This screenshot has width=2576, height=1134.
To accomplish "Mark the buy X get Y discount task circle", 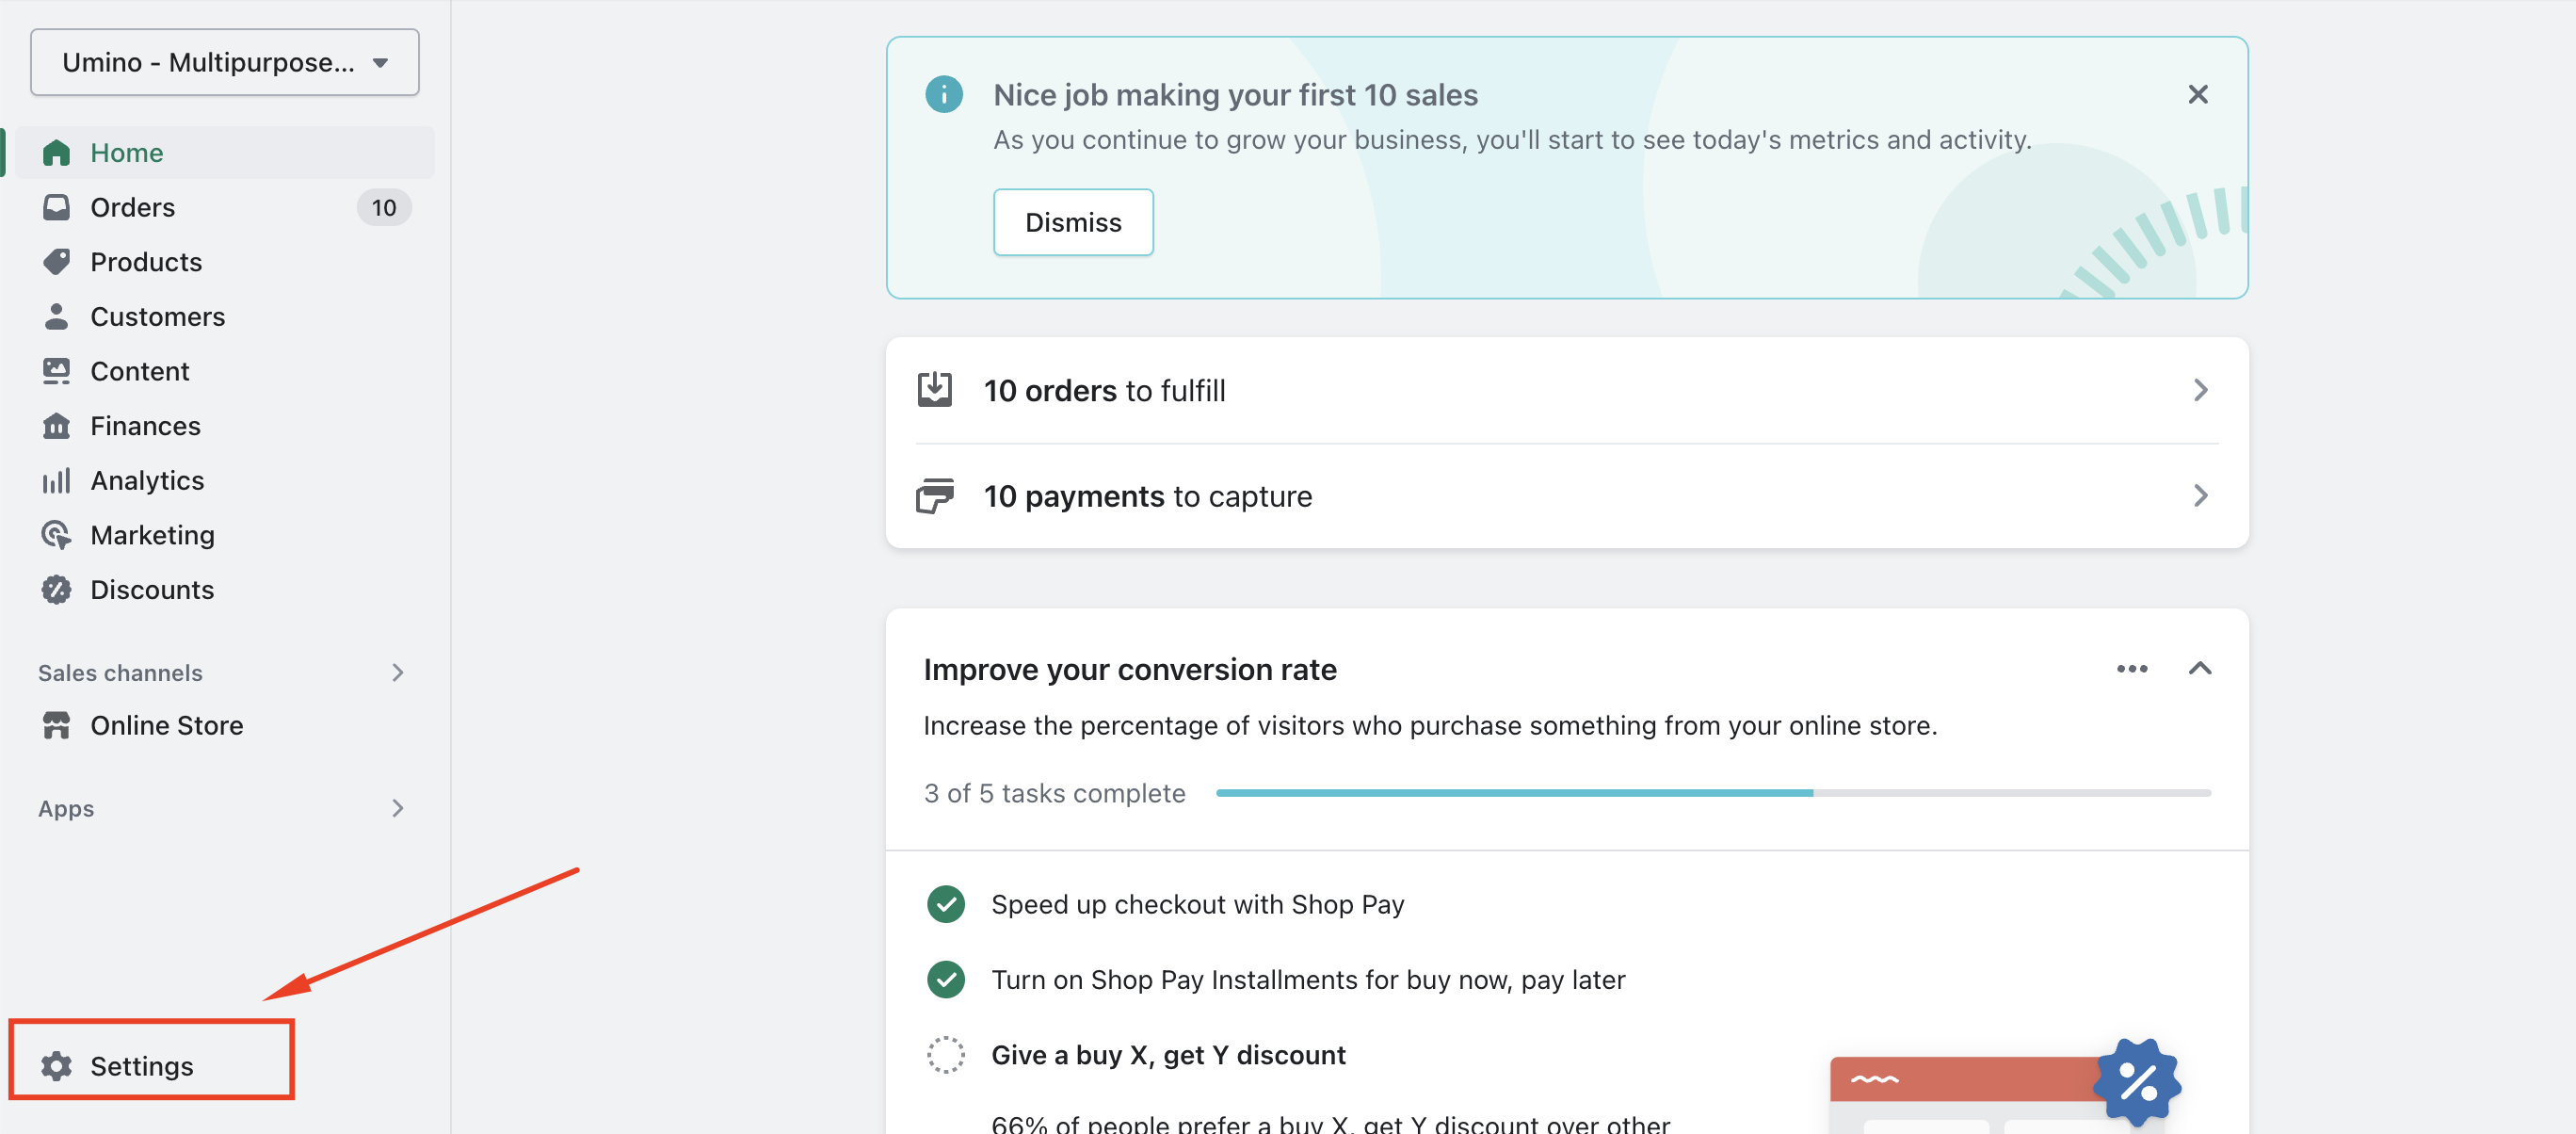I will tap(945, 1055).
